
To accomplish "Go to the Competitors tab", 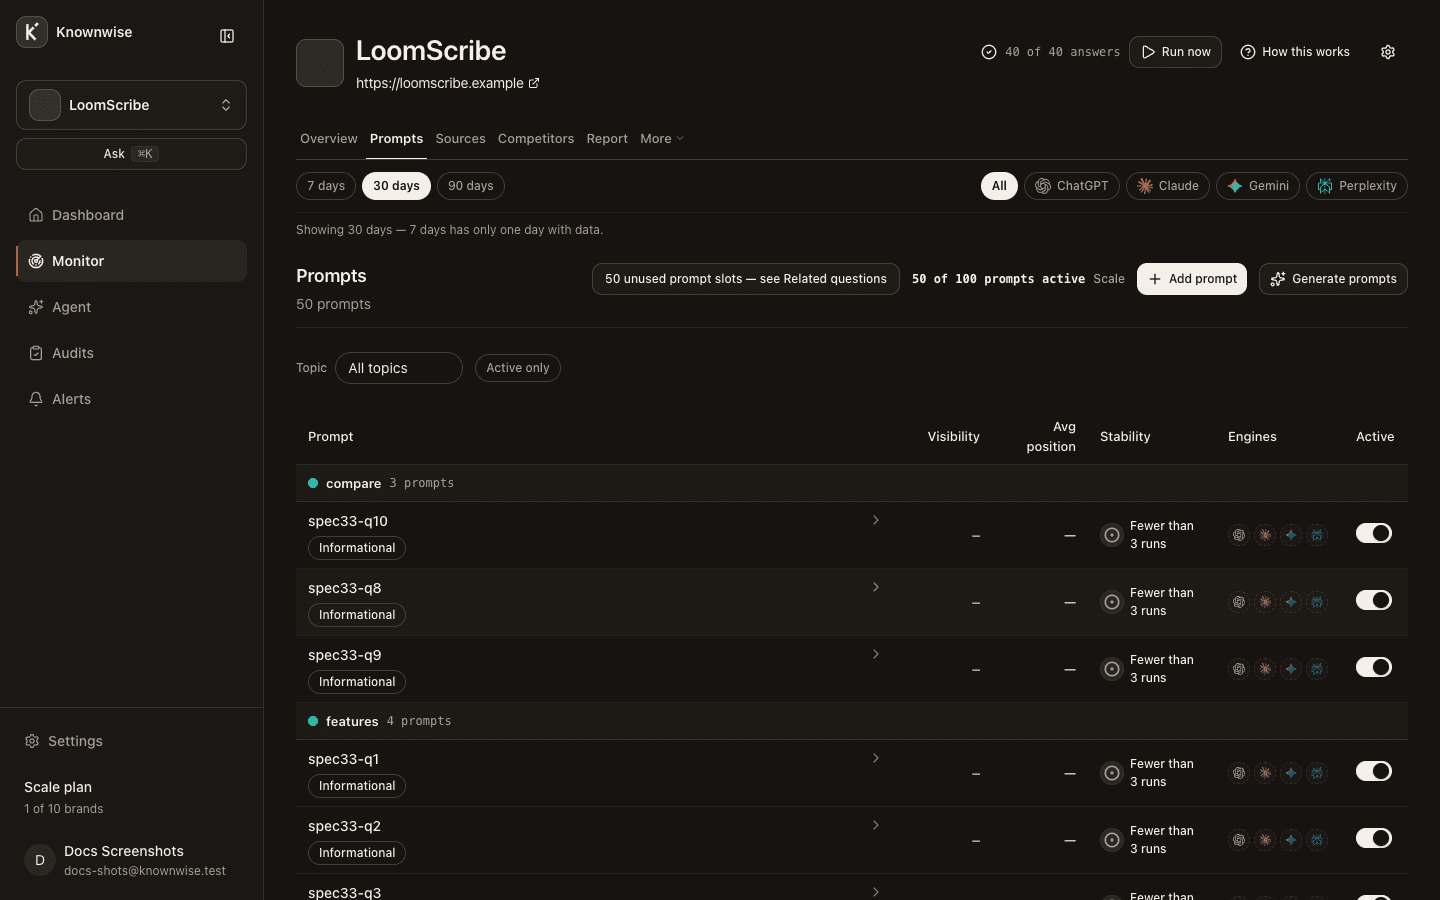I will tap(536, 139).
